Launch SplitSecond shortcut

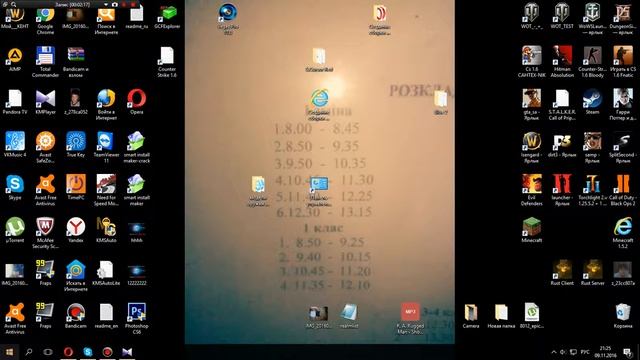tap(623, 148)
